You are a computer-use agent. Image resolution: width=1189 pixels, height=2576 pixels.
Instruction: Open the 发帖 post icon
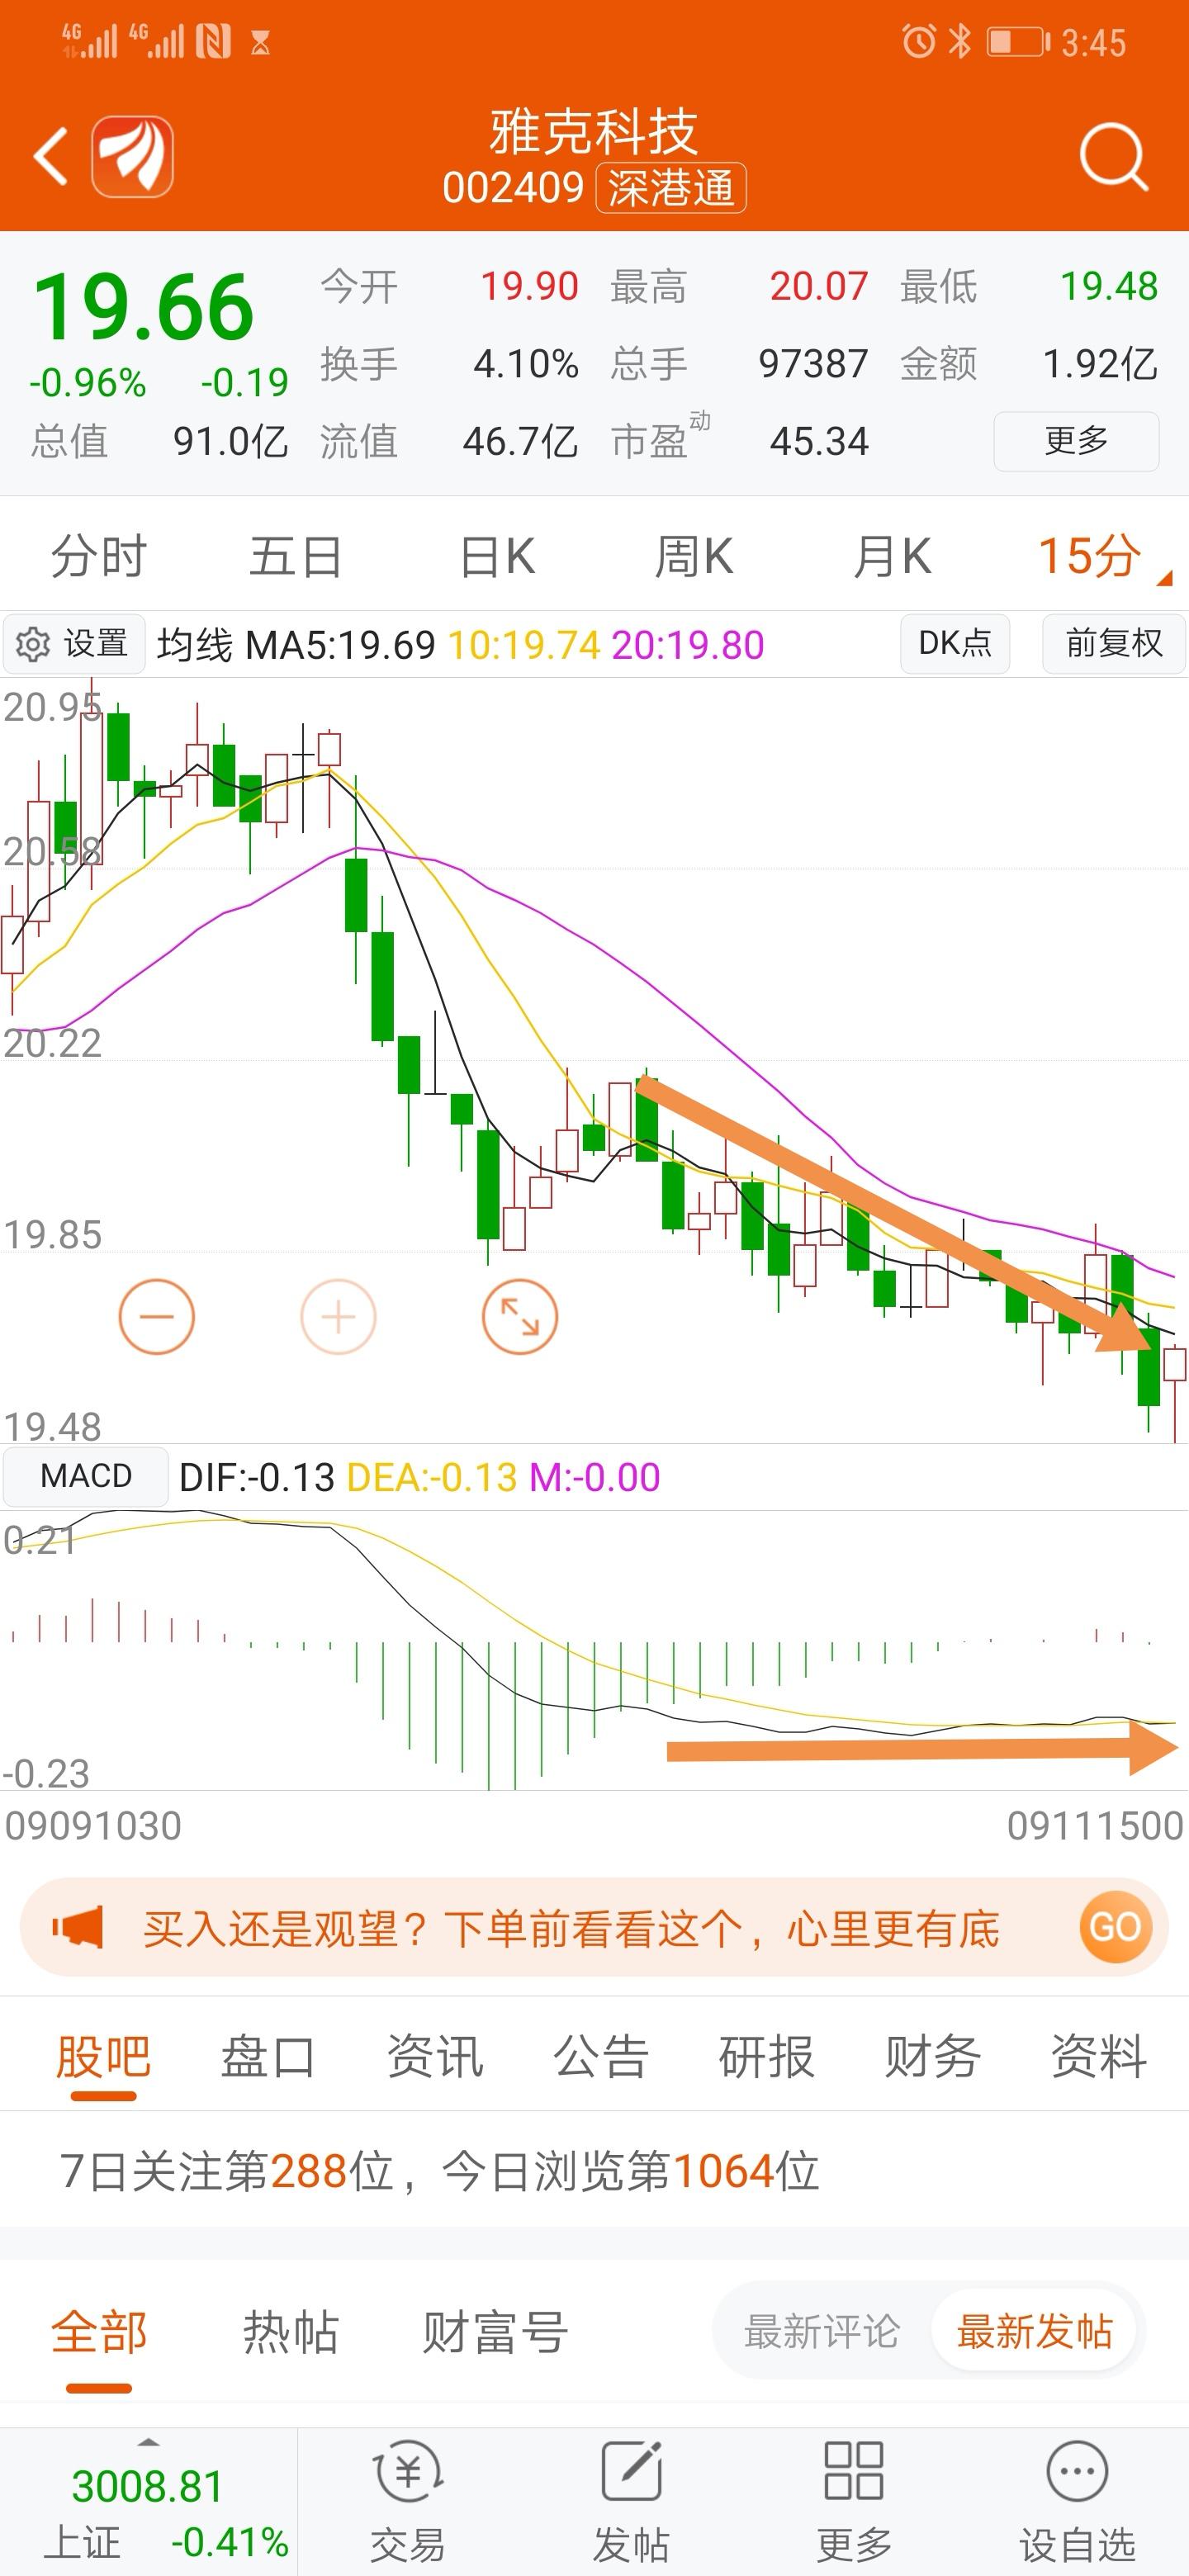631,2470
